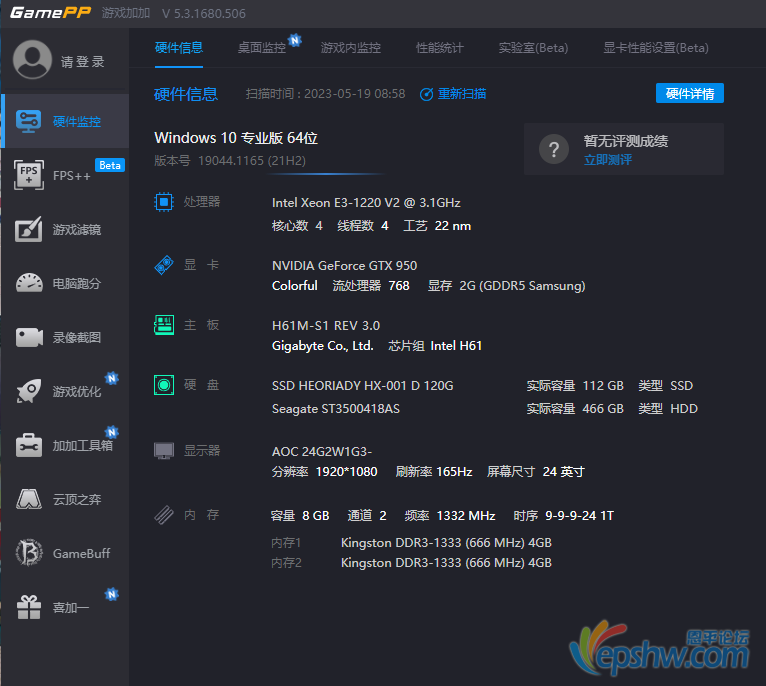Select the 云顶之弈 sidebar icon
This screenshot has height=686, width=766.
point(29,499)
